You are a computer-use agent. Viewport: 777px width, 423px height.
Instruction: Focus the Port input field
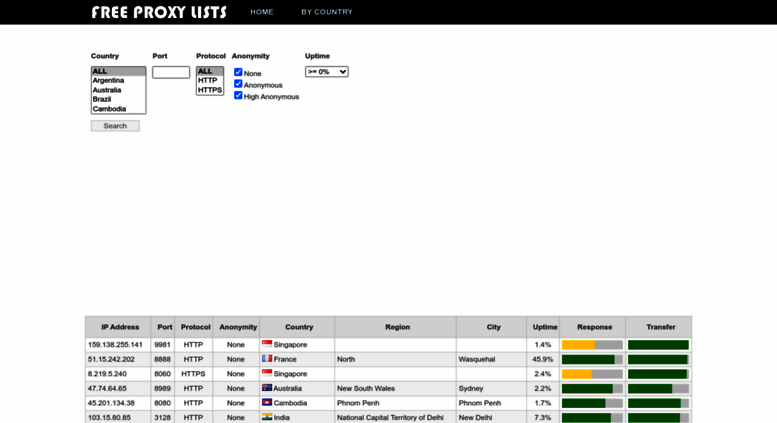[x=171, y=72]
